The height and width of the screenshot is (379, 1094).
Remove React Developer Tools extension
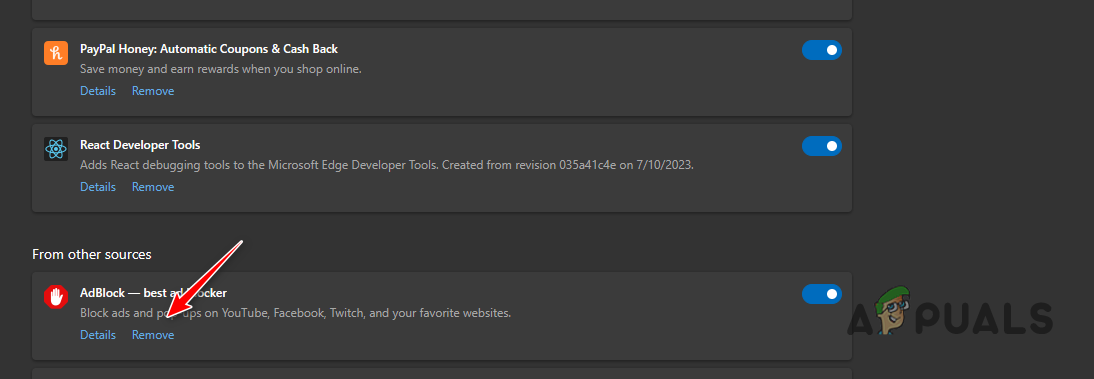153,187
